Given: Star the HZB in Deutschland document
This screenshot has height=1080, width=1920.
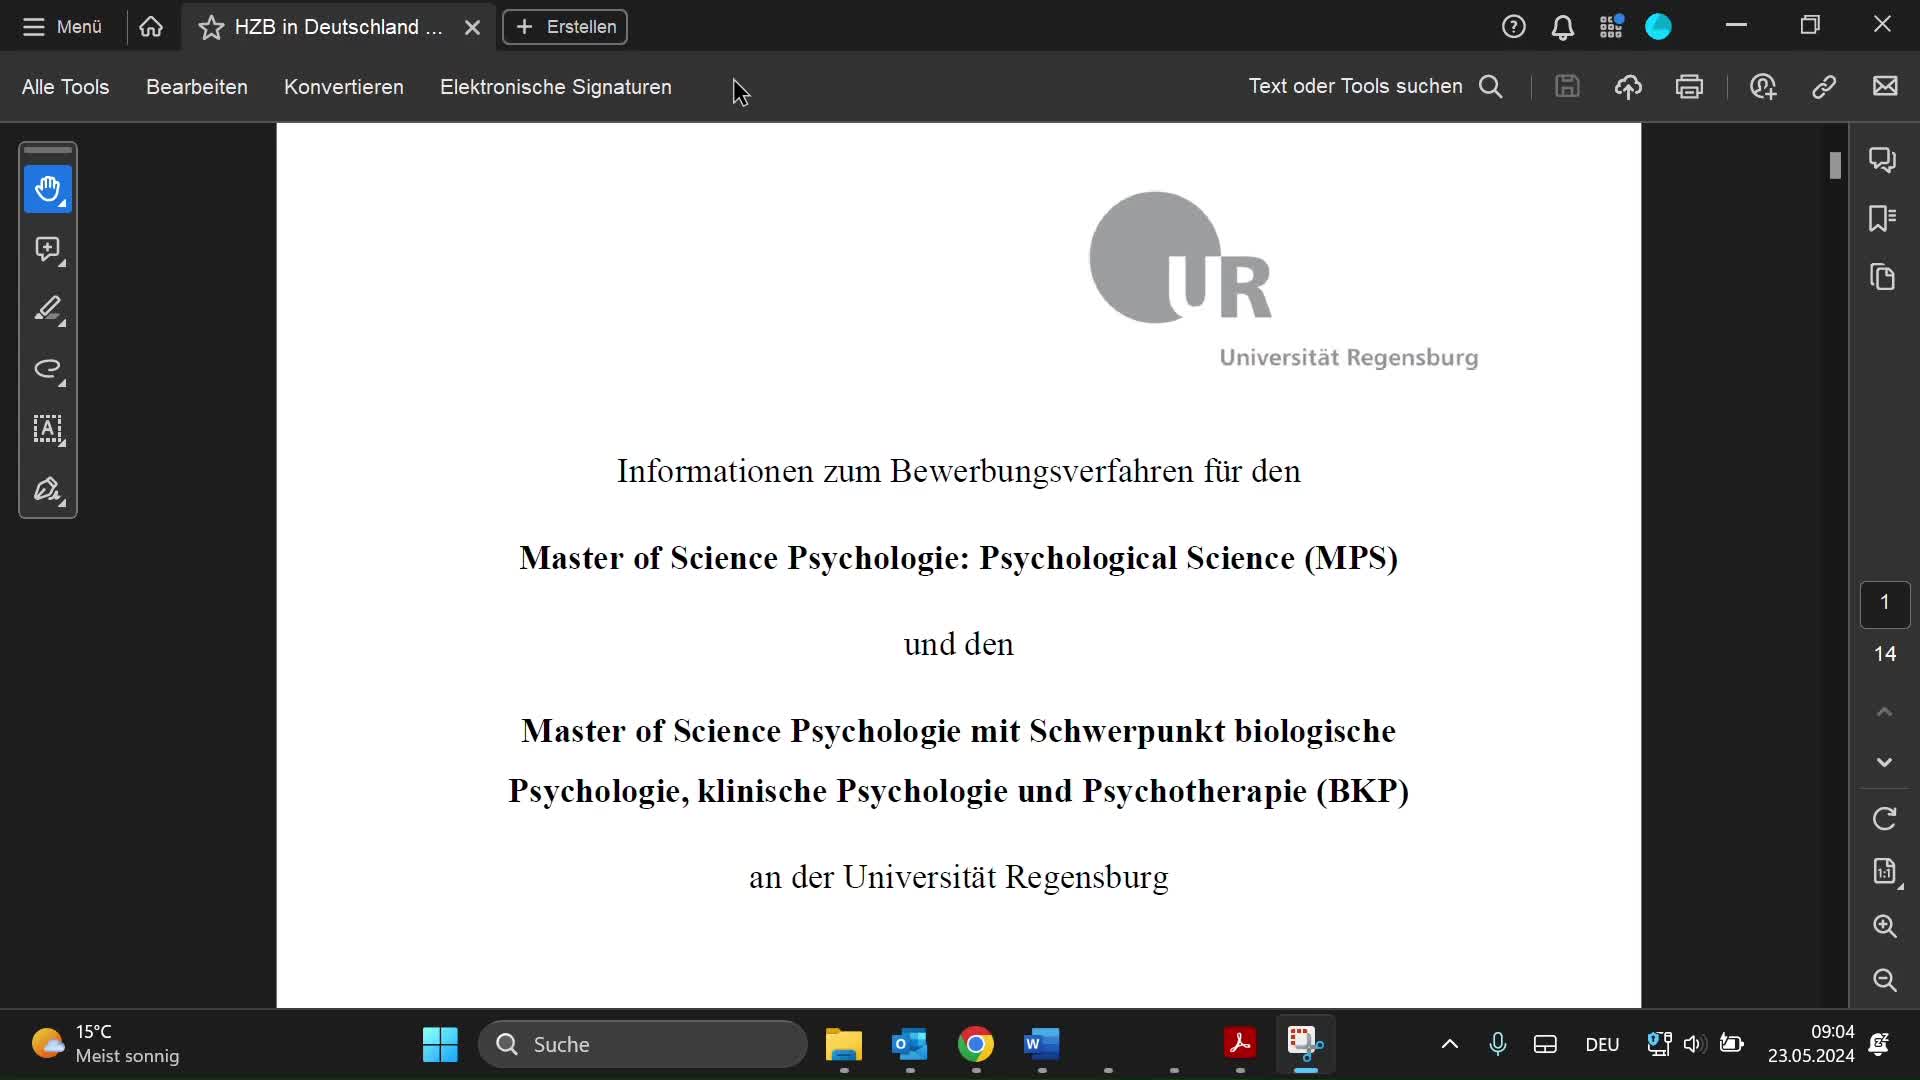Looking at the screenshot, I should point(211,28).
